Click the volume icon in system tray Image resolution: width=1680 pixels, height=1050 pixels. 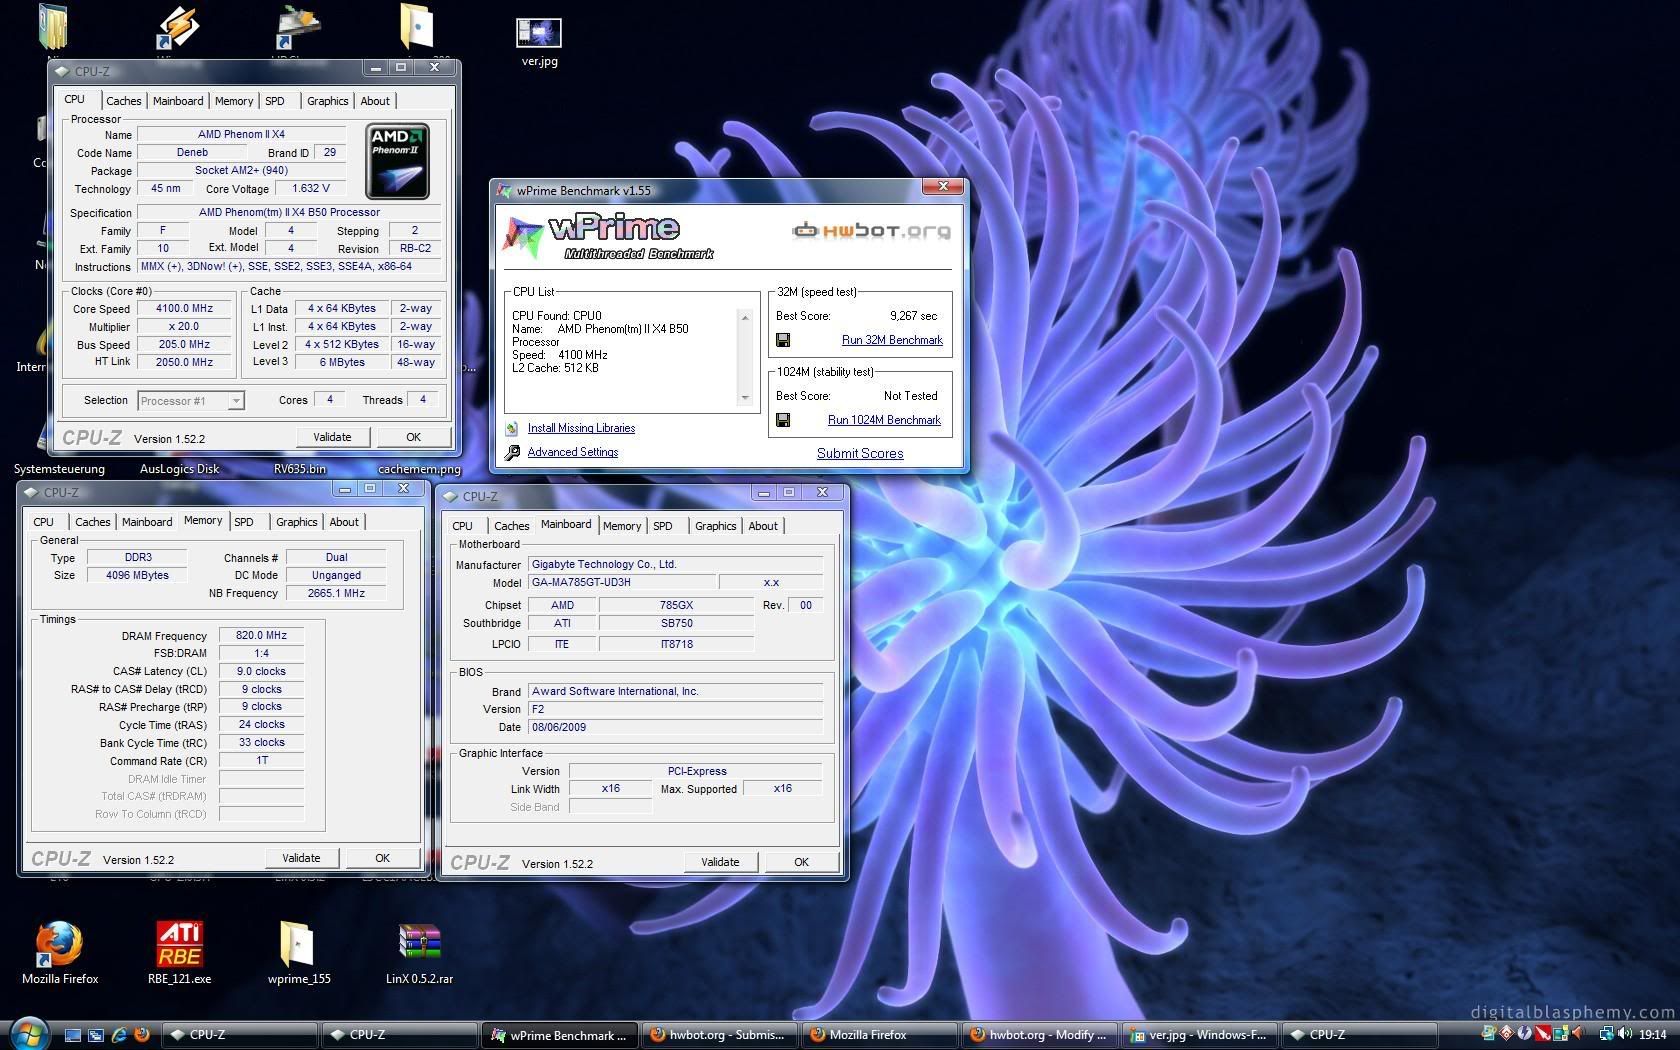pyautogui.click(x=1623, y=1035)
